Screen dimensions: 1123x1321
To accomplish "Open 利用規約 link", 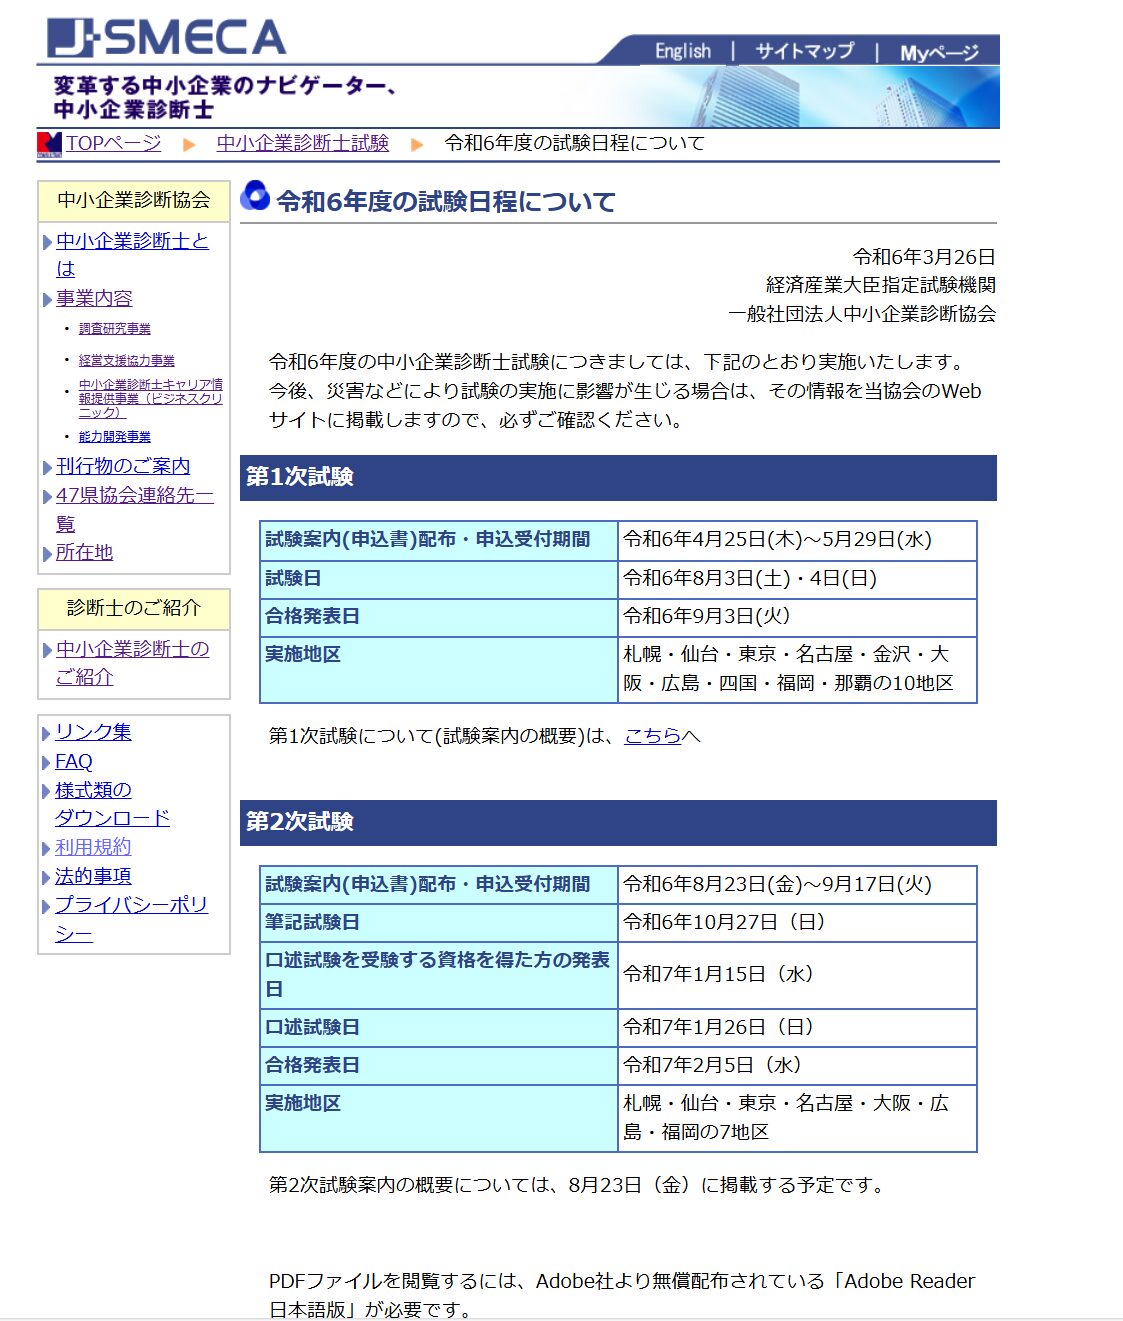I will 93,847.
